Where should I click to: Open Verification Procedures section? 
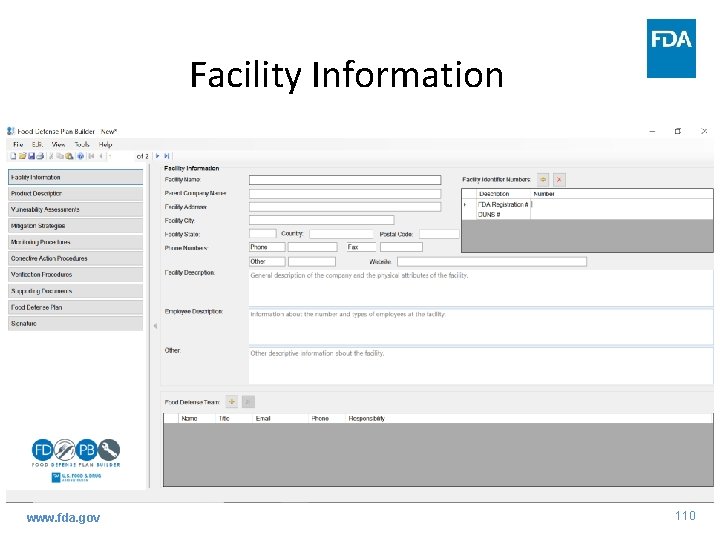pos(75,275)
